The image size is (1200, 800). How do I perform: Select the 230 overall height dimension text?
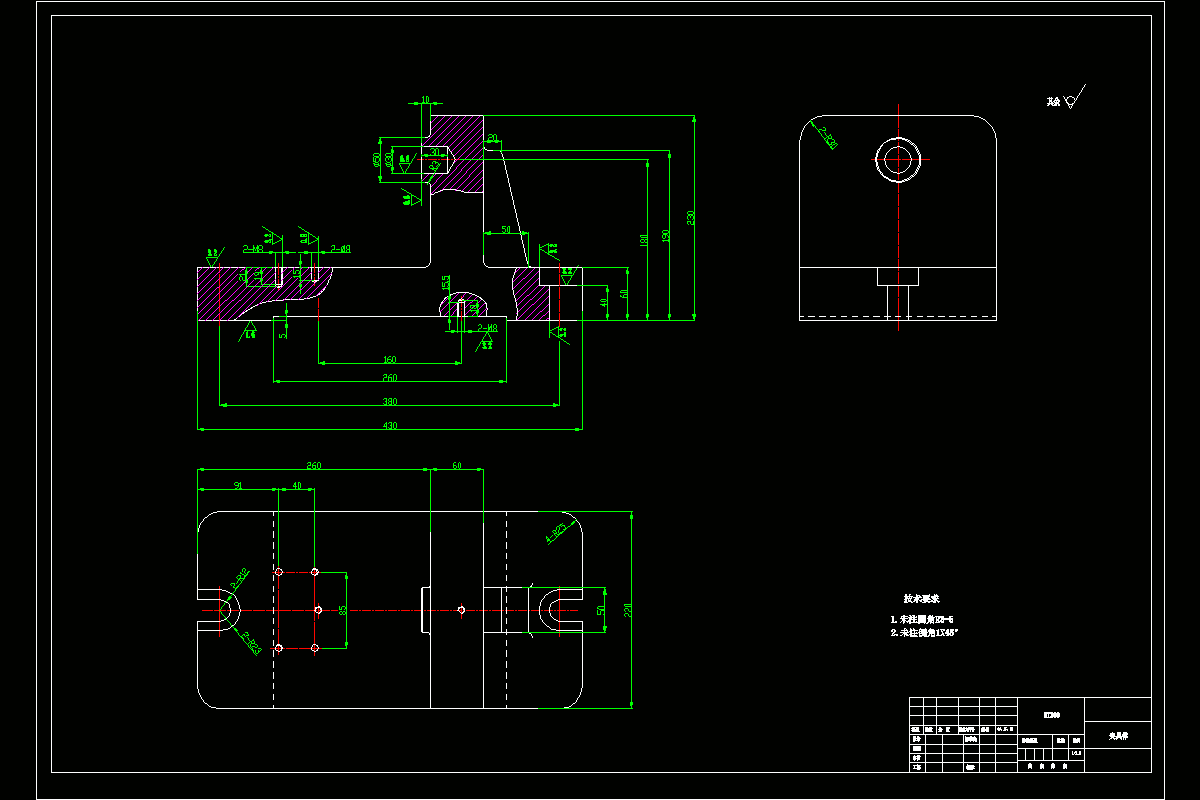coord(689,217)
